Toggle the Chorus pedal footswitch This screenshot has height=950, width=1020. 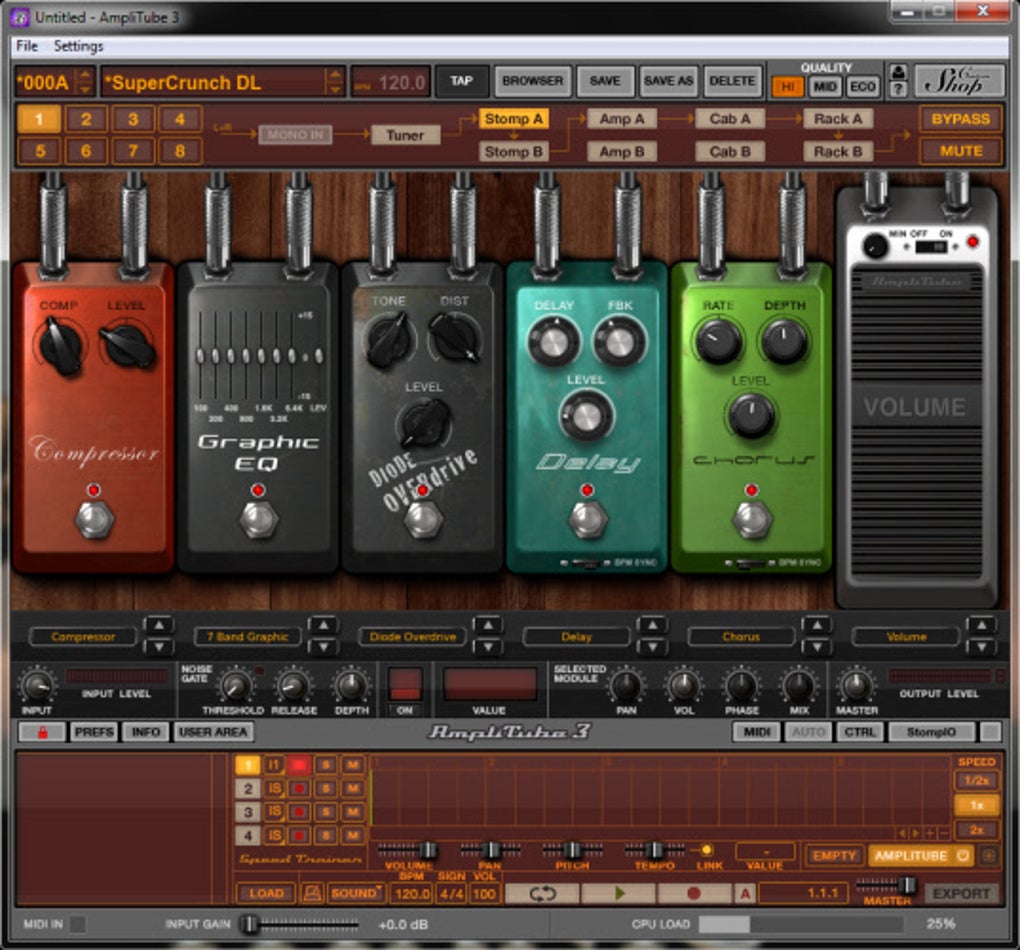point(753,519)
